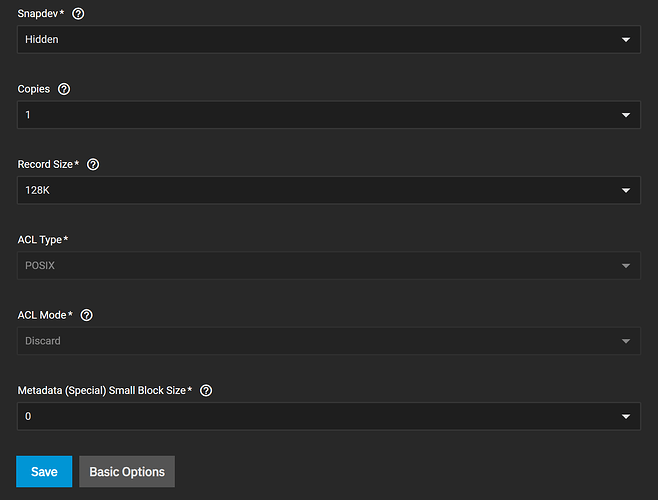Expand the Record Size dropdown arrow
The width and height of the screenshot is (658, 500).
pyautogui.click(x=626, y=190)
